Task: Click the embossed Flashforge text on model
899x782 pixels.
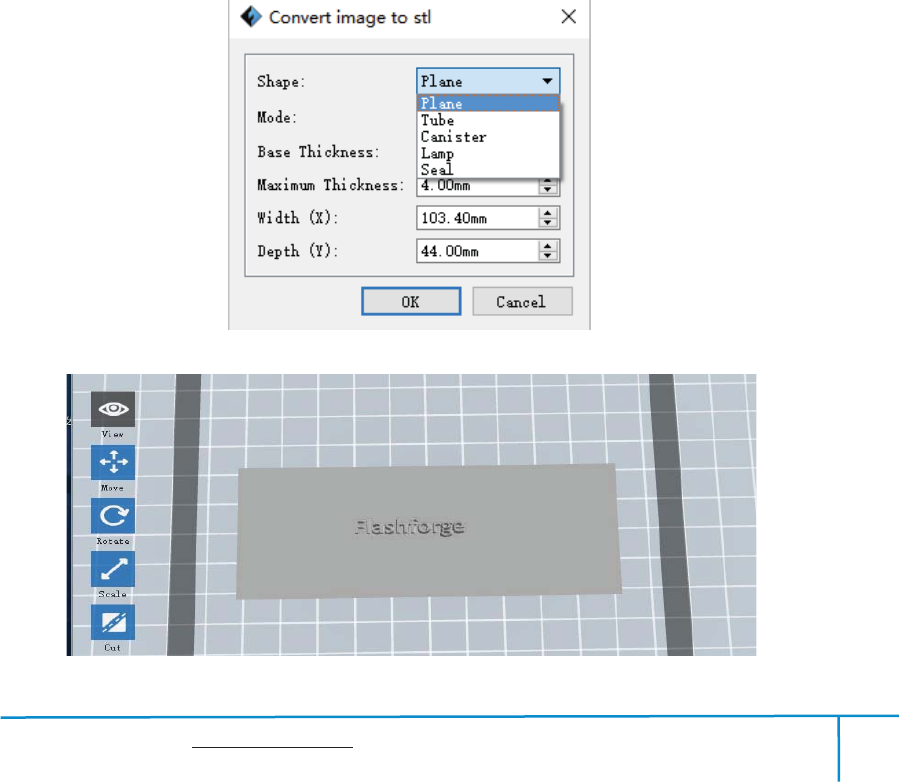Action: pyautogui.click(x=409, y=527)
